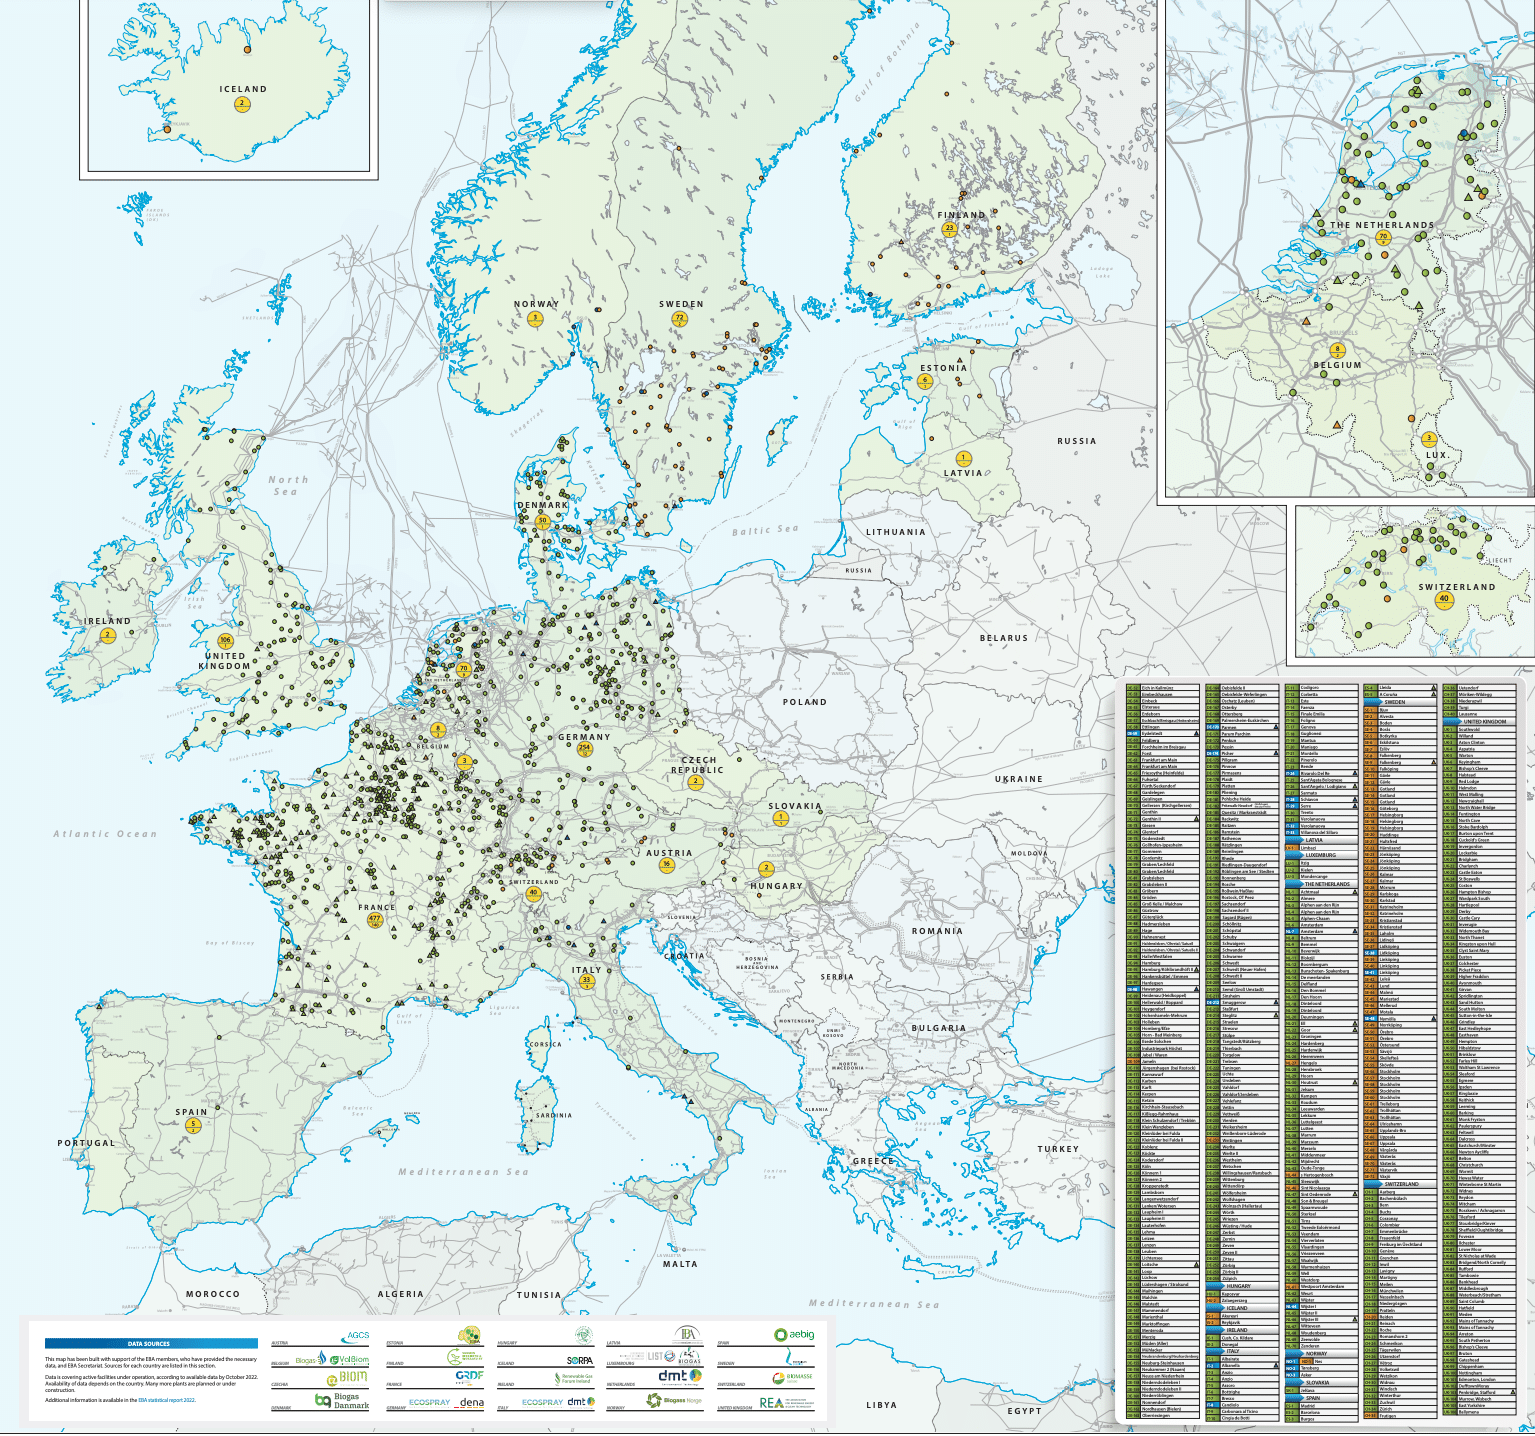Click the Renewable Gas Forum Ireland logo
This screenshot has width=1535, height=1436.
[573, 1378]
